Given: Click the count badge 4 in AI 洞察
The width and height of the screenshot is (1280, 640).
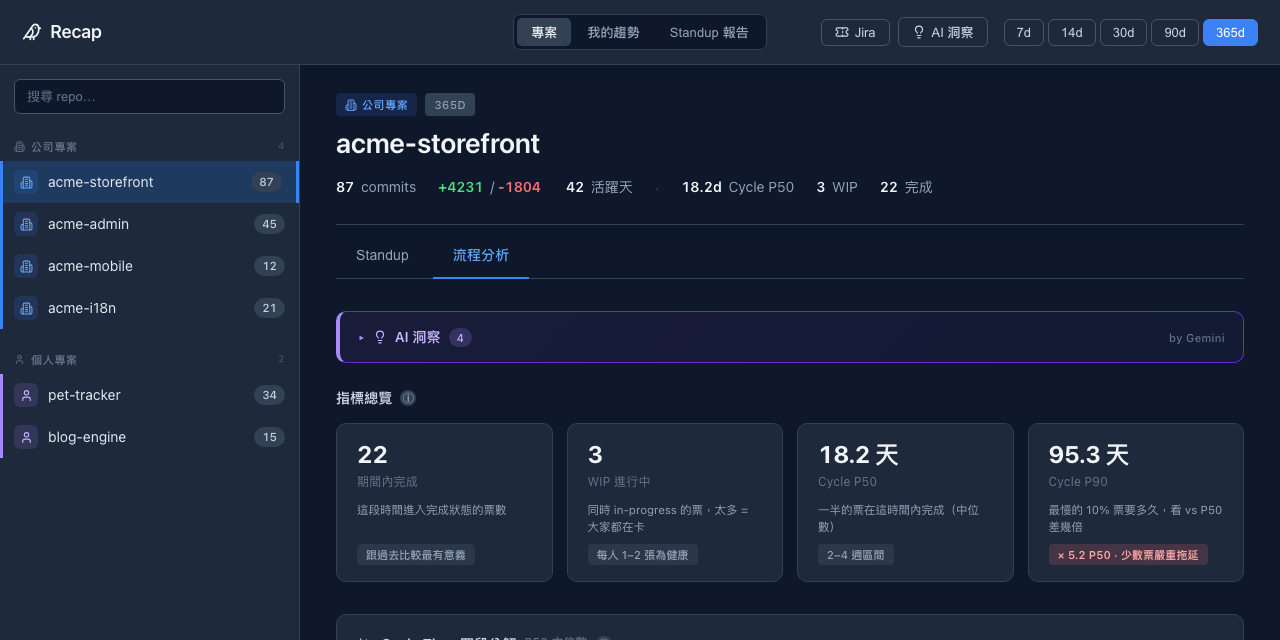Looking at the screenshot, I should pyautogui.click(x=460, y=338).
